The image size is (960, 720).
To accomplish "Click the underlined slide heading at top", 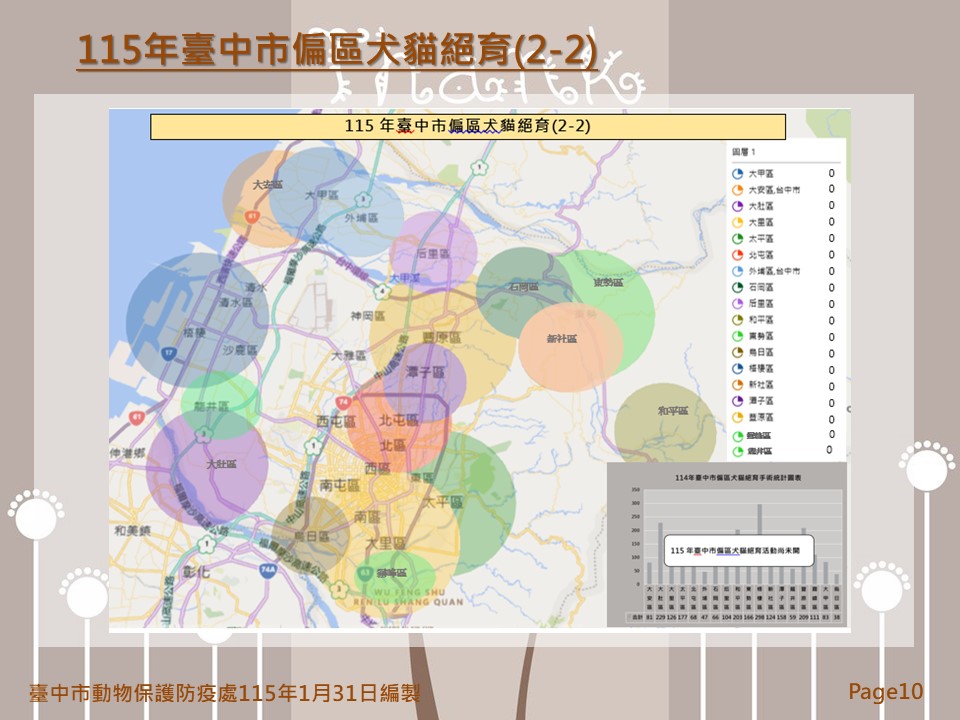I will click(x=337, y=51).
